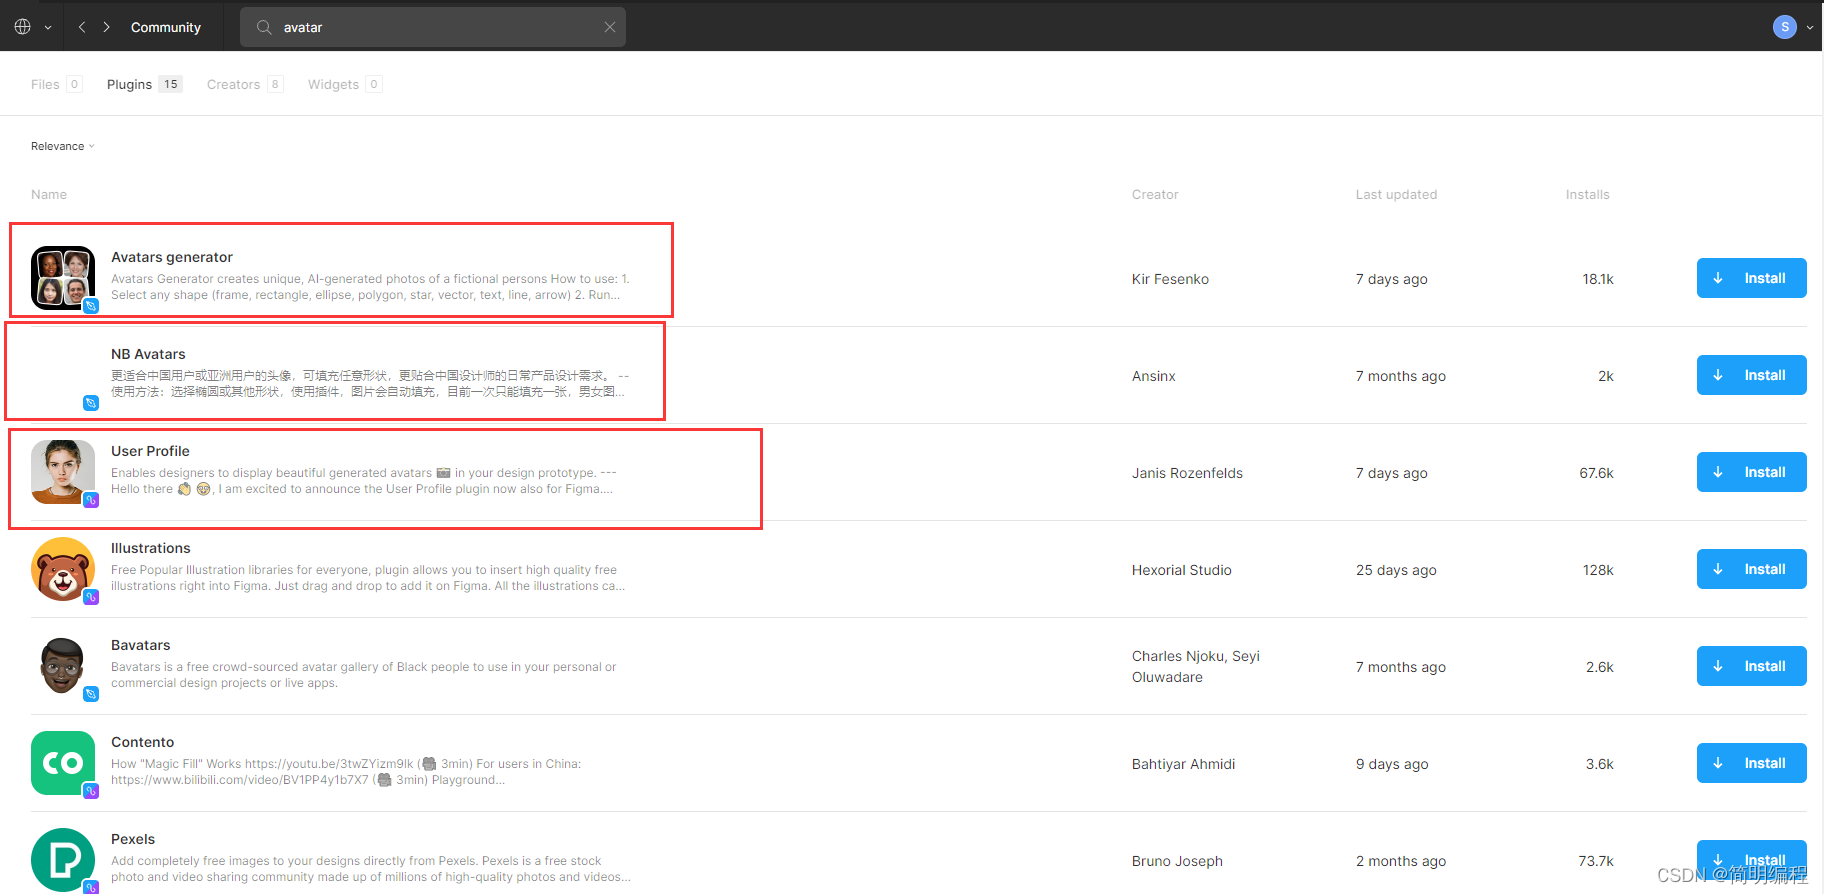Install the Avatars generator plugin
The width and height of the screenshot is (1824, 894).
click(x=1751, y=278)
